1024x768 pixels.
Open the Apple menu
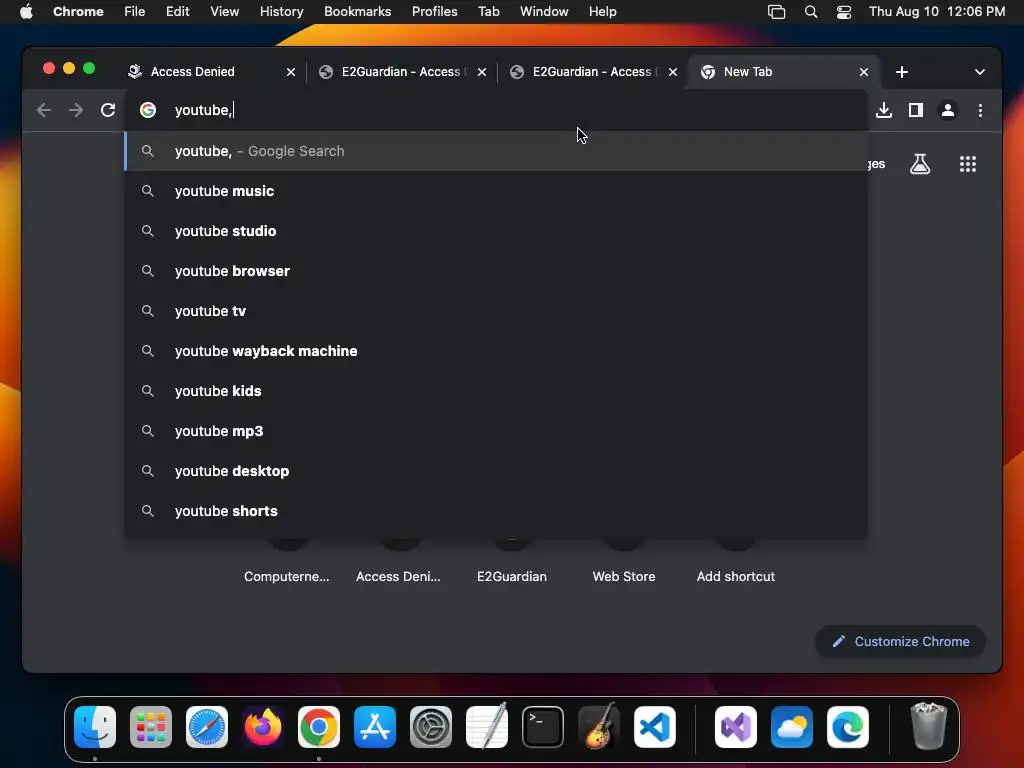pyautogui.click(x=26, y=12)
